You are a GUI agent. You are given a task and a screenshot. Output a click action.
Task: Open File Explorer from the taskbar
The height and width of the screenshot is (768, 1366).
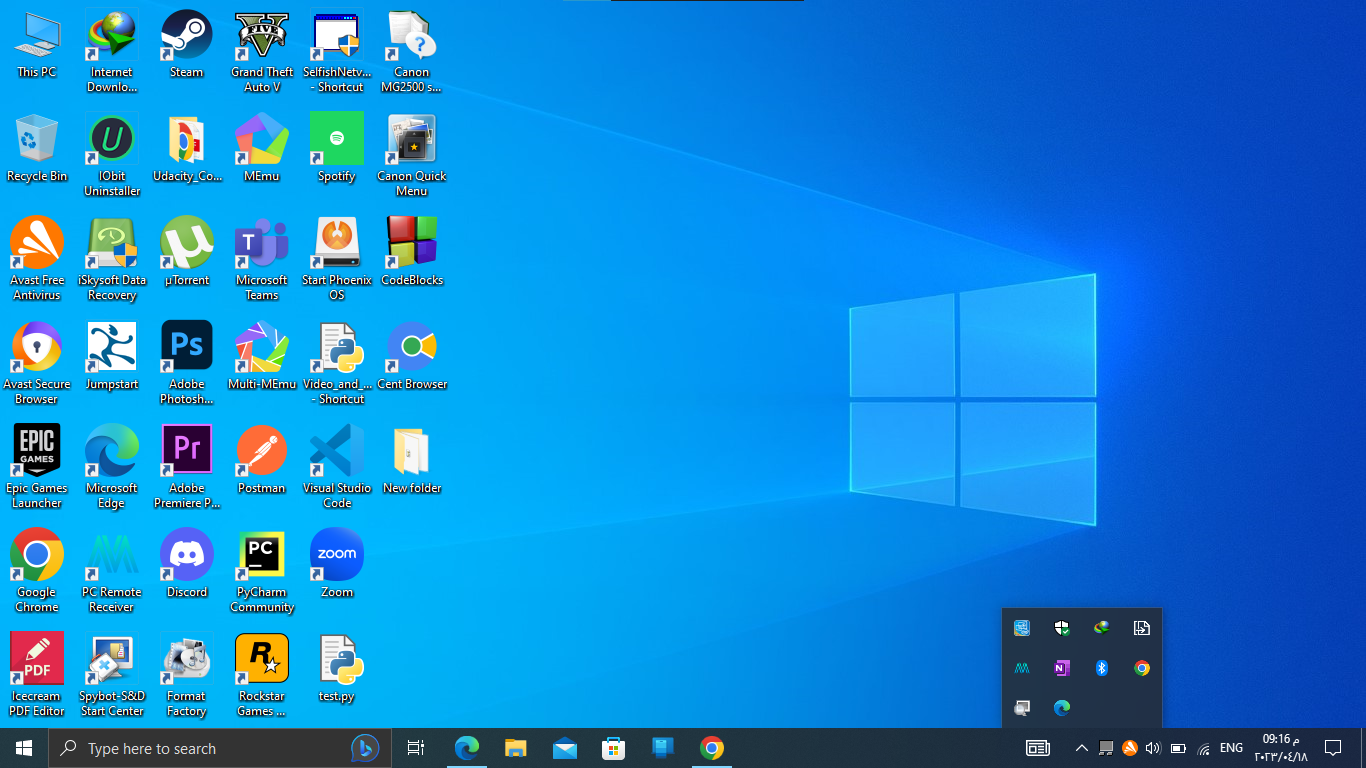[x=515, y=748]
